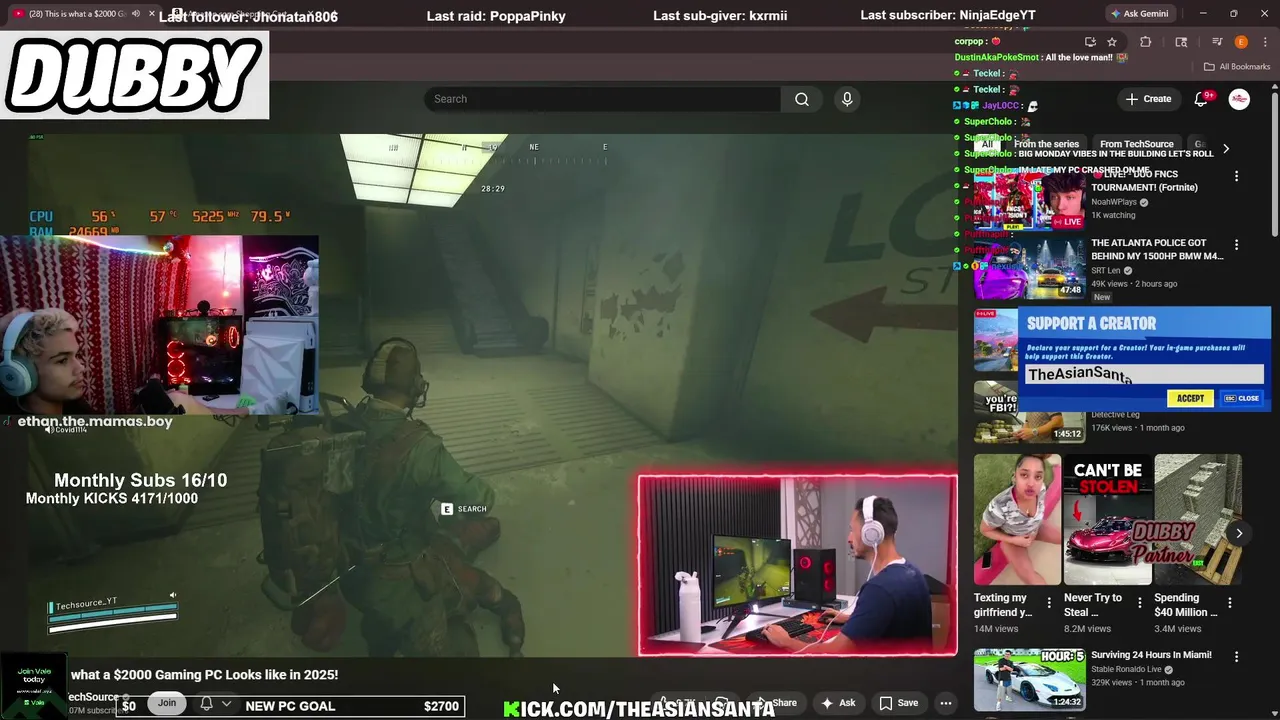Screen dimensions: 1280x720
Task: Open the Chrome three-dot menu
Action: pyautogui.click(x=1263, y=42)
